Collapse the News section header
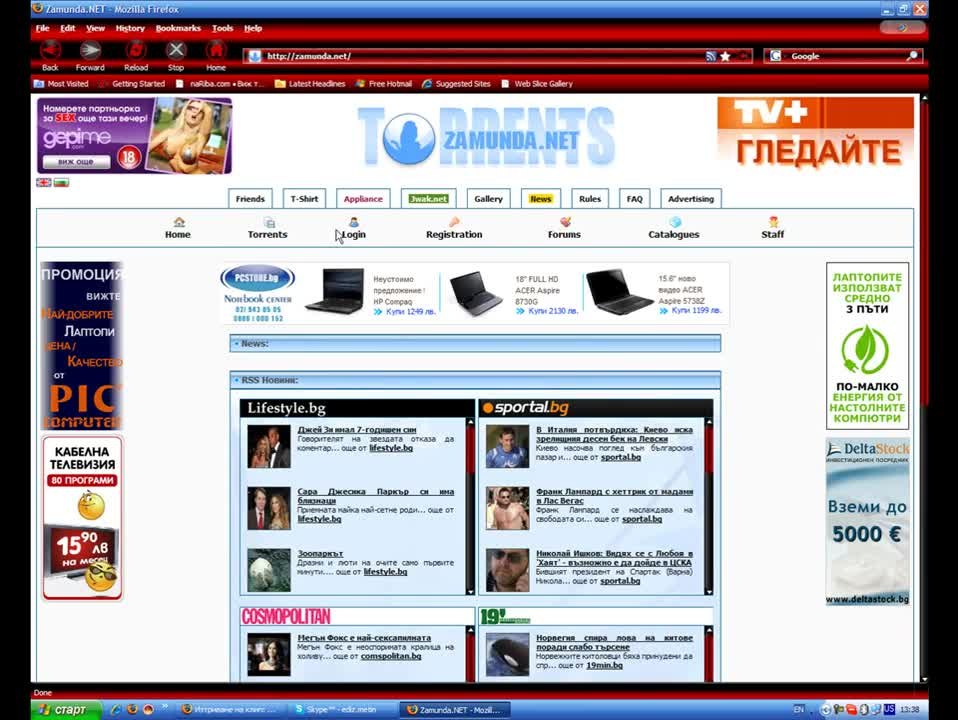 [475, 343]
